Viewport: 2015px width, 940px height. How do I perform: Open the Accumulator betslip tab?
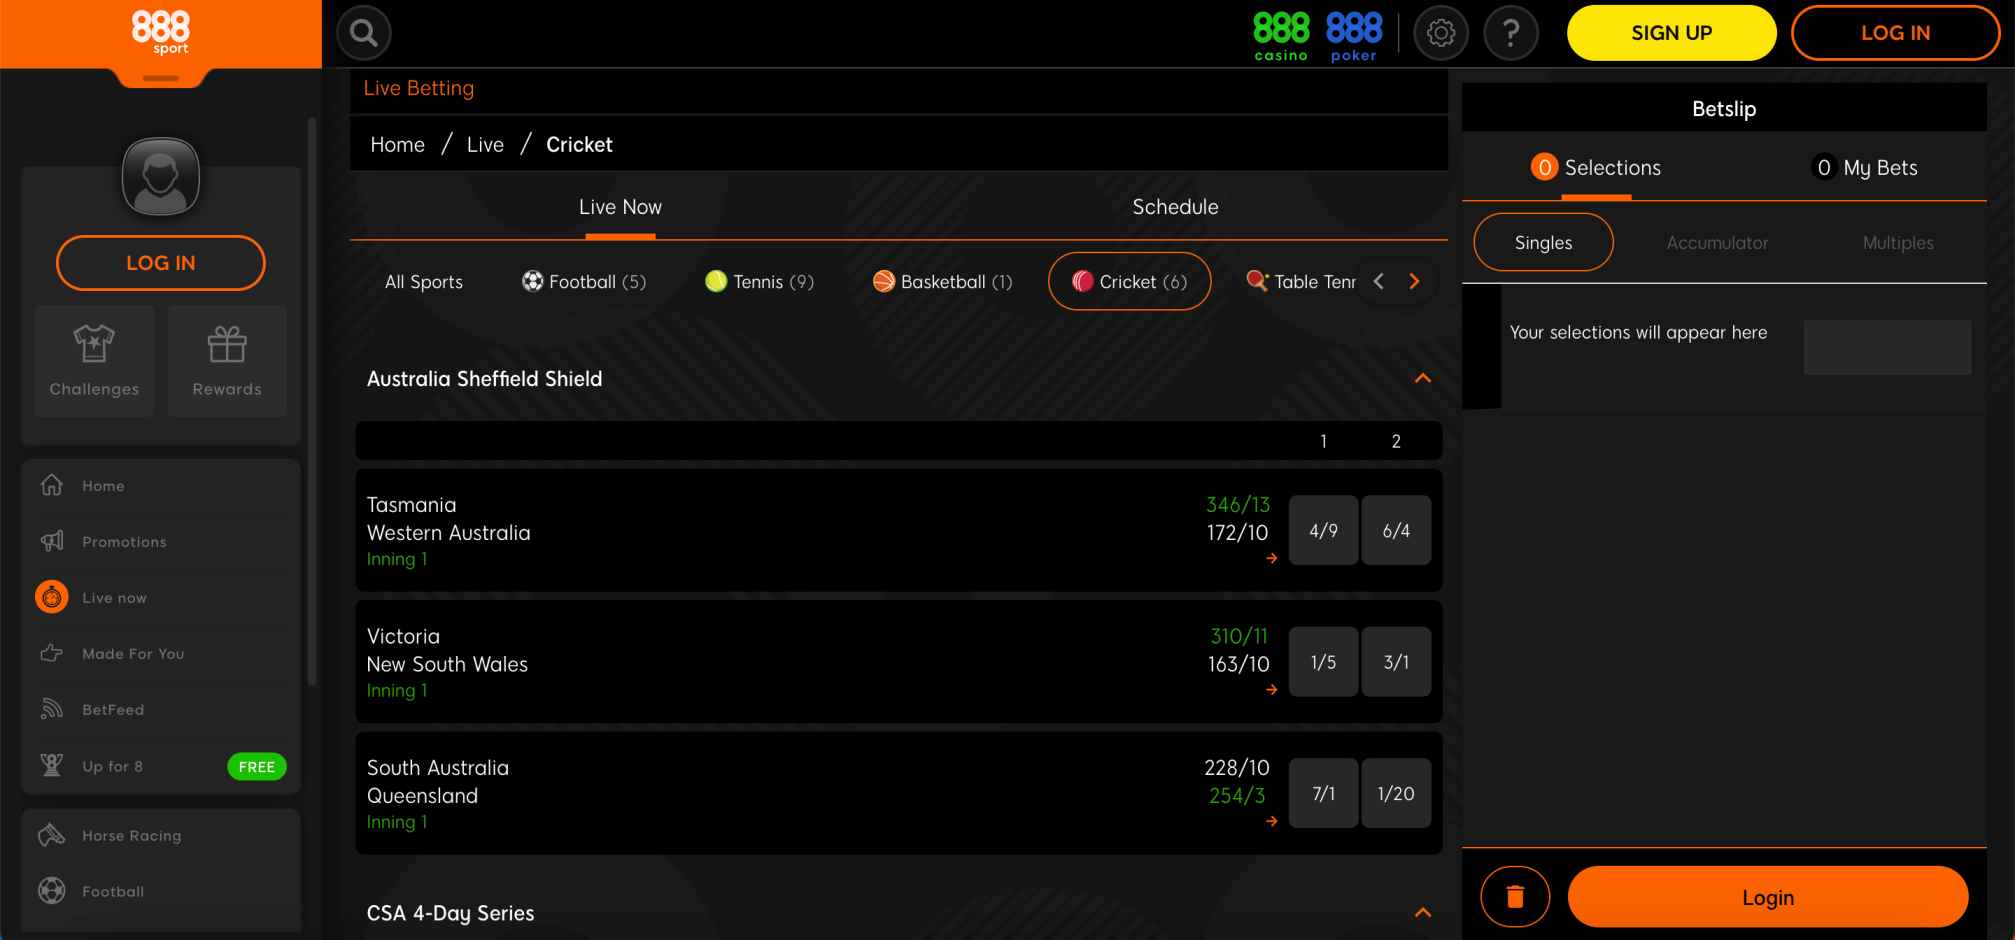[x=1717, y=242]
